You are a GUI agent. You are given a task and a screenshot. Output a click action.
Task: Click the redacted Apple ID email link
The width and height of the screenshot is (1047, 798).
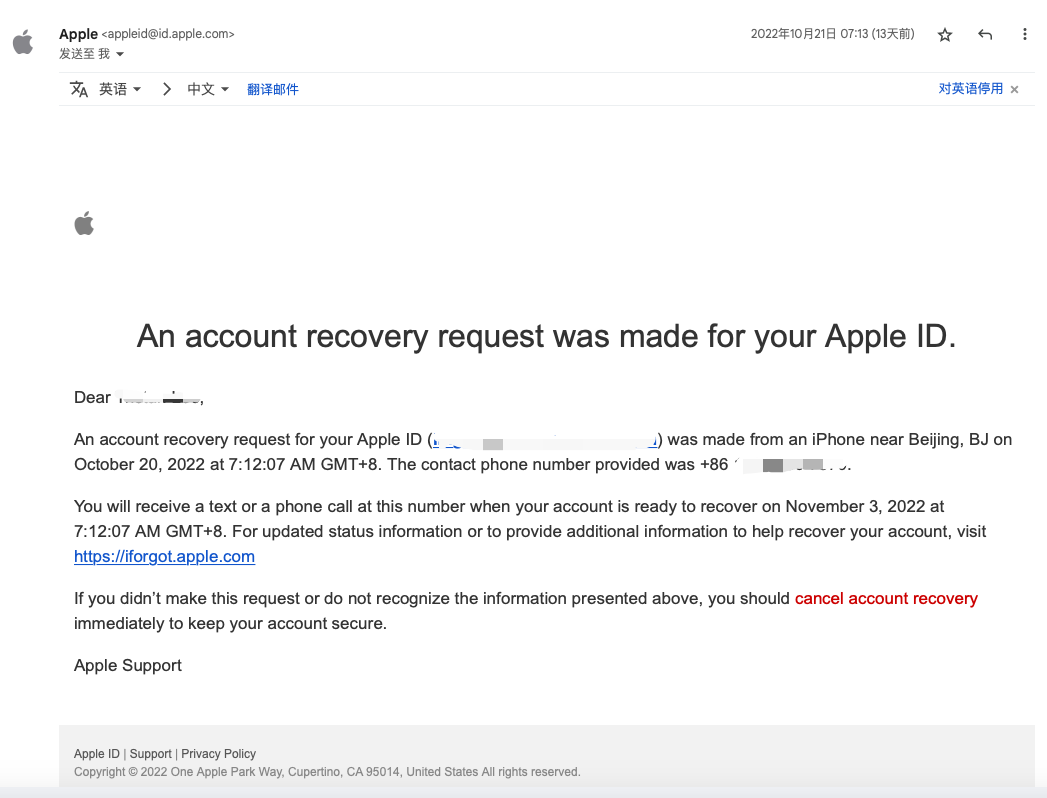[545, 440]
